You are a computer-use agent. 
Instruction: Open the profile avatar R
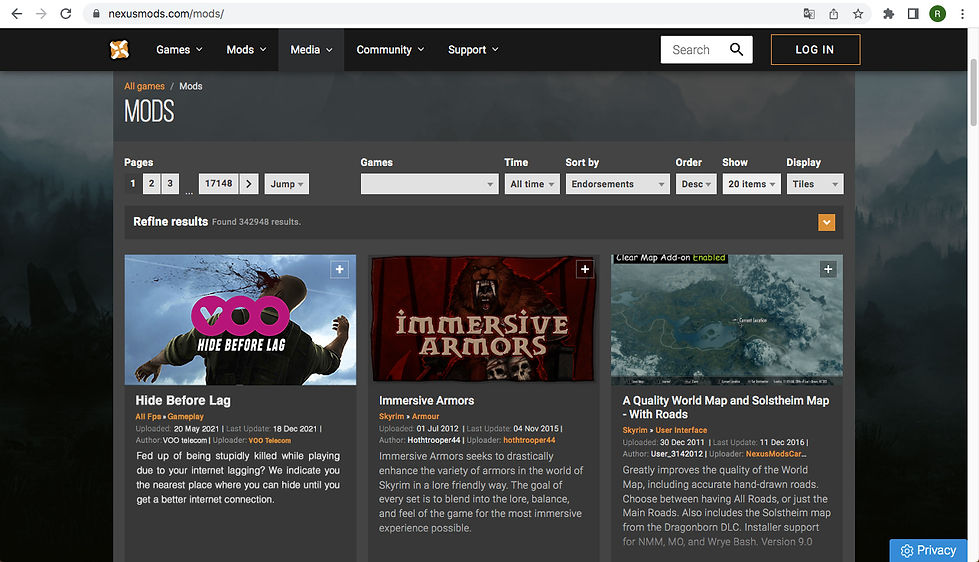[937, 14]
